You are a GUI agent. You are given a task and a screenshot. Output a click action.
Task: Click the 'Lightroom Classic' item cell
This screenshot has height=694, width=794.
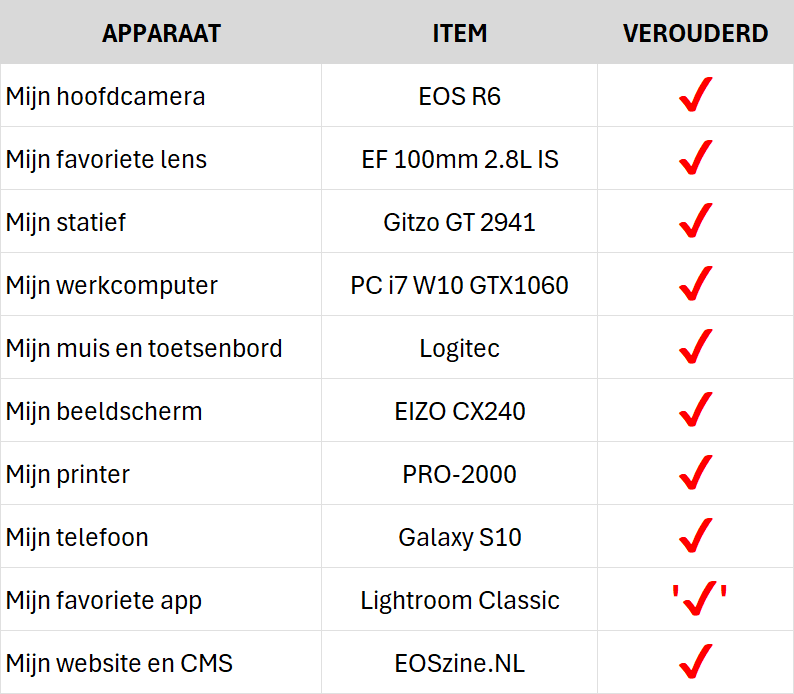(460, 600)
